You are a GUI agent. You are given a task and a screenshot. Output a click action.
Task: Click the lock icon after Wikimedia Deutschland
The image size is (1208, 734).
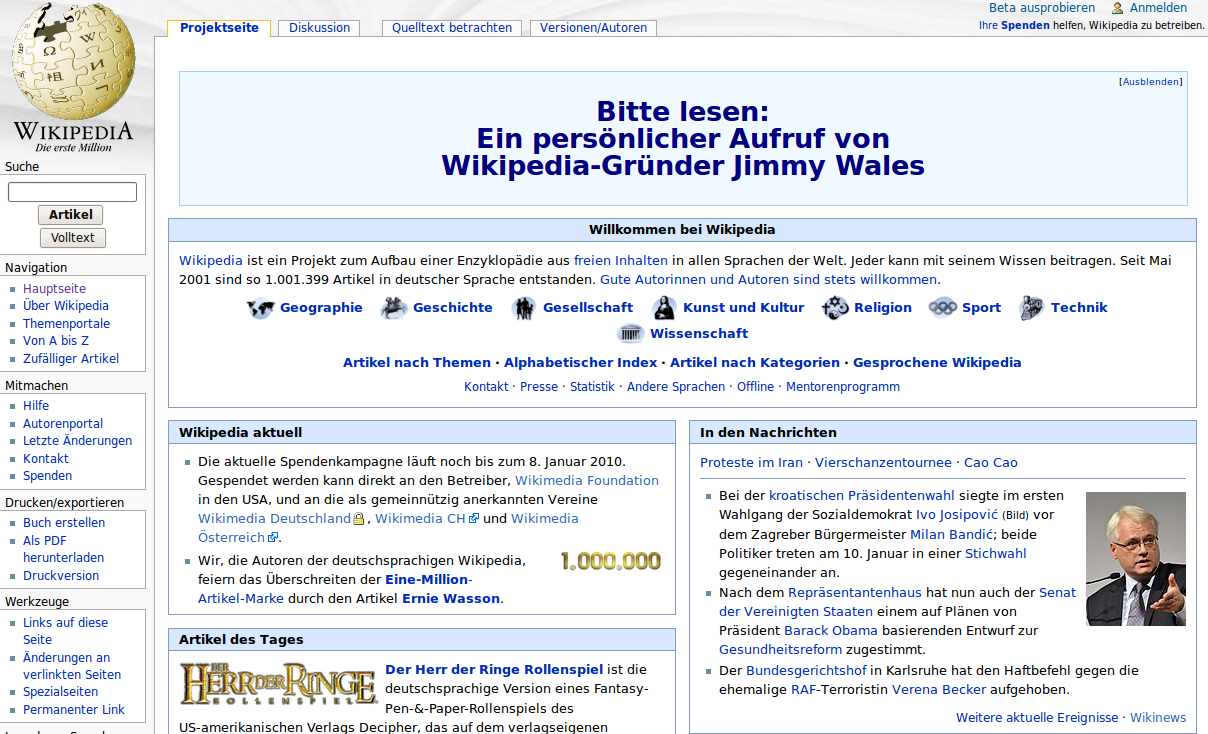(x=359, y=519)
